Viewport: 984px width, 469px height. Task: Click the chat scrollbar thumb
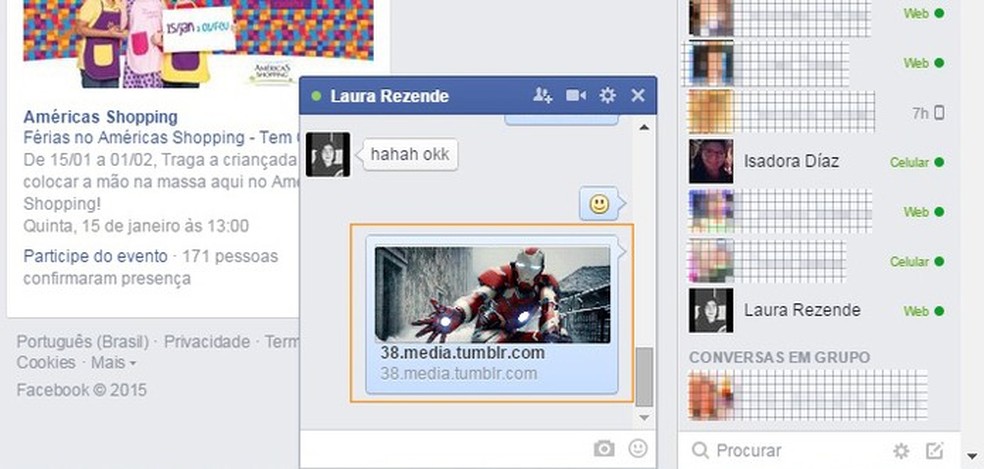(x=644, y=378)
